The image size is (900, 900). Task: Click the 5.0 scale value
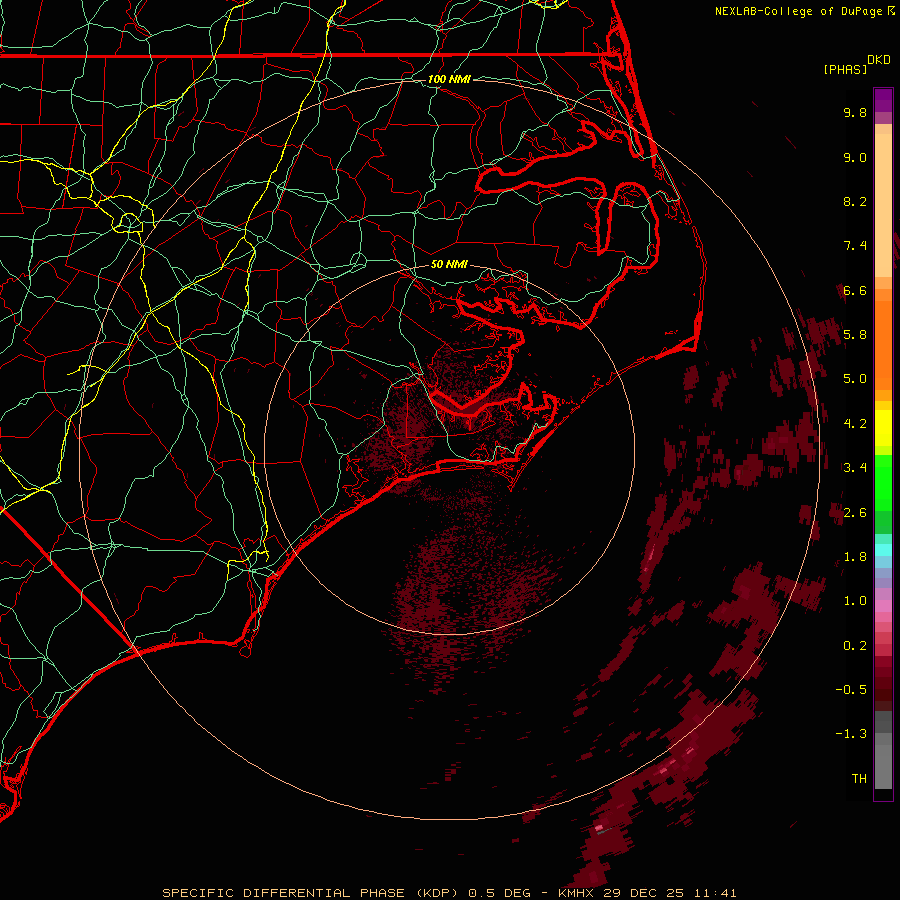coord(855,379)
